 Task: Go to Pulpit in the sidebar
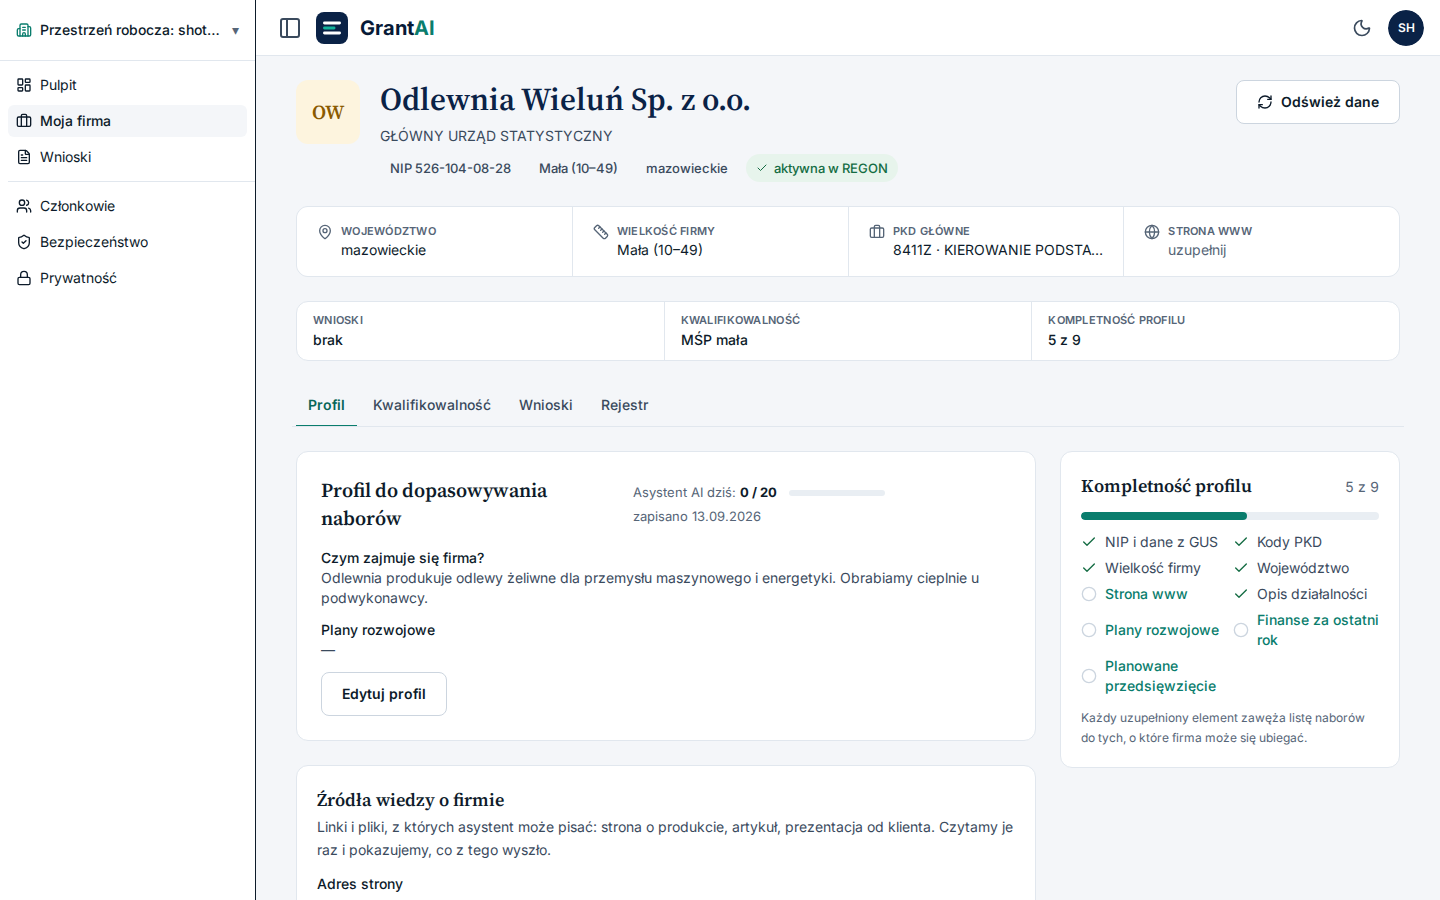[x=127, y=85]
